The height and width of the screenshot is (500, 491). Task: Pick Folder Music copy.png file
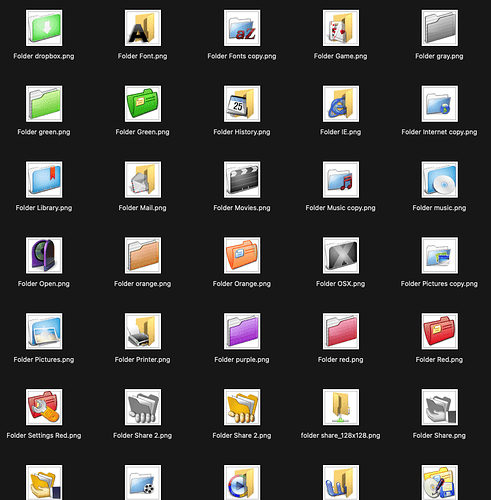pyautogui.click(x=340, y=180)
